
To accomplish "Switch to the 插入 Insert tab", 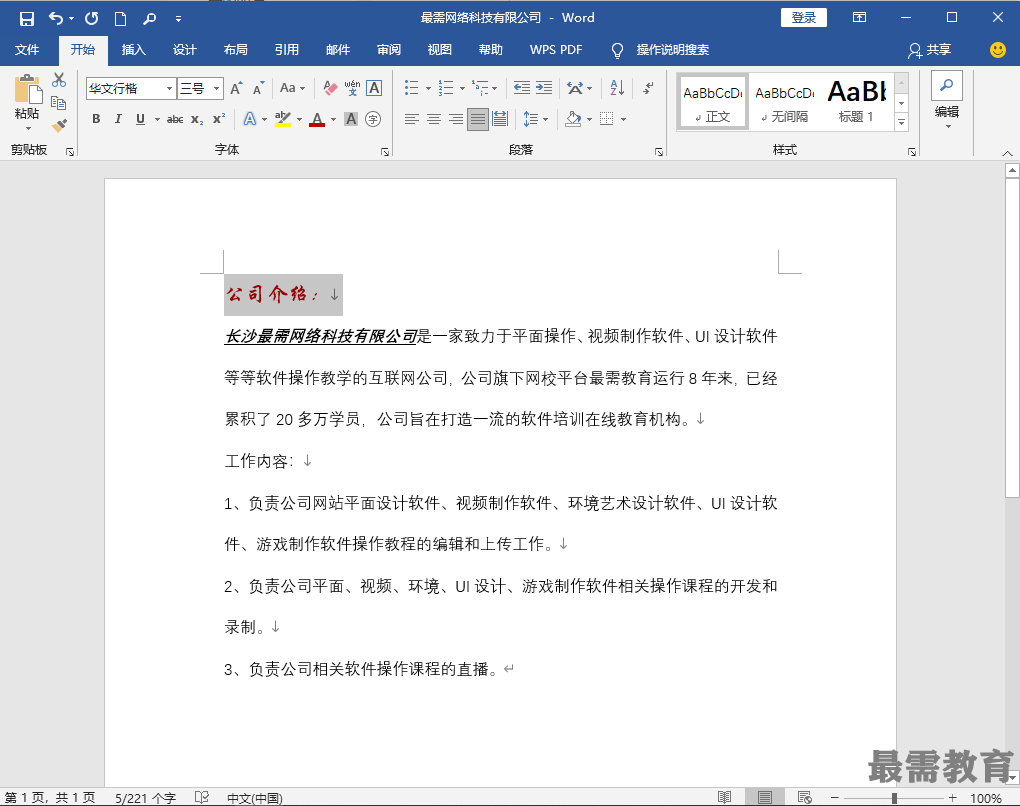I will click(x=133, y=50).
